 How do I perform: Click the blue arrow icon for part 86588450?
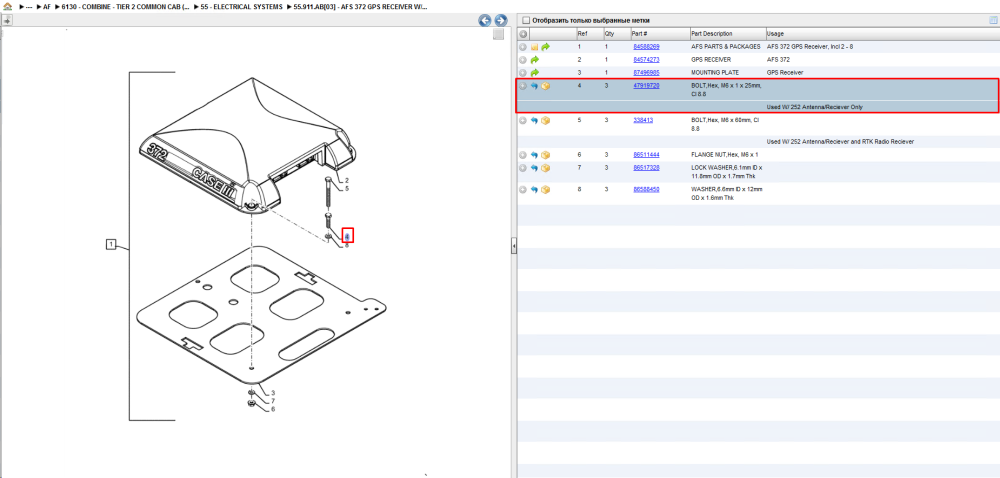coord(534,190)
